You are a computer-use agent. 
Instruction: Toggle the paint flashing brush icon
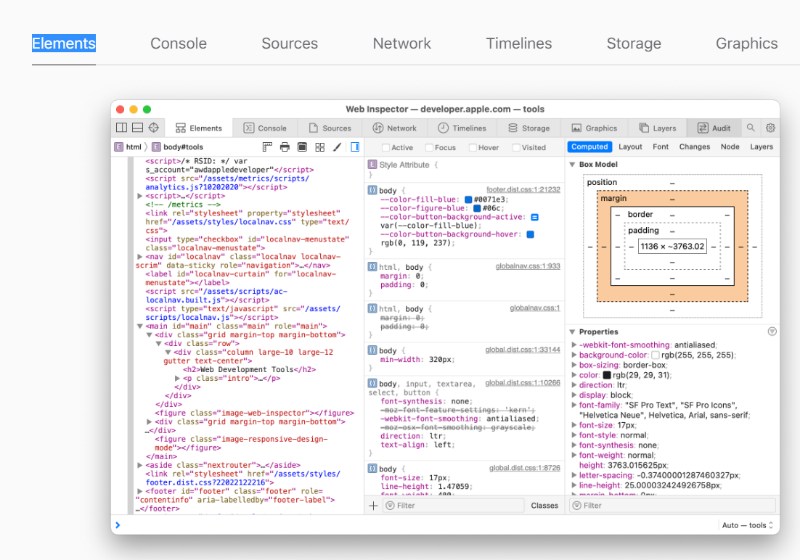click(337, 147)
